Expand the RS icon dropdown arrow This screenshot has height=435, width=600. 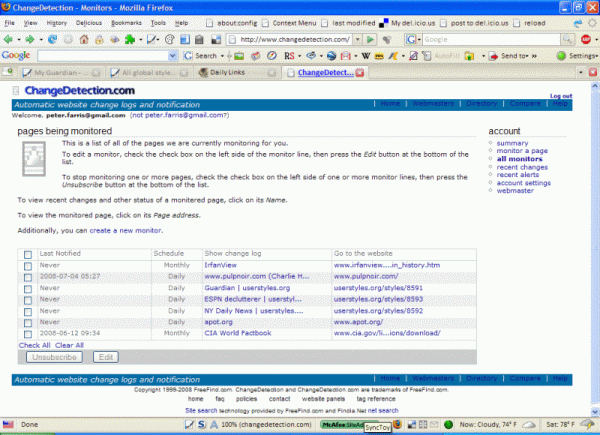[299, 56]
